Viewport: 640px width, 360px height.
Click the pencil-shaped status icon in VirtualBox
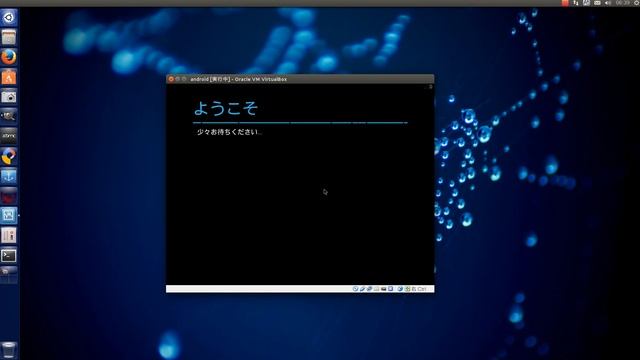[362, 289]
